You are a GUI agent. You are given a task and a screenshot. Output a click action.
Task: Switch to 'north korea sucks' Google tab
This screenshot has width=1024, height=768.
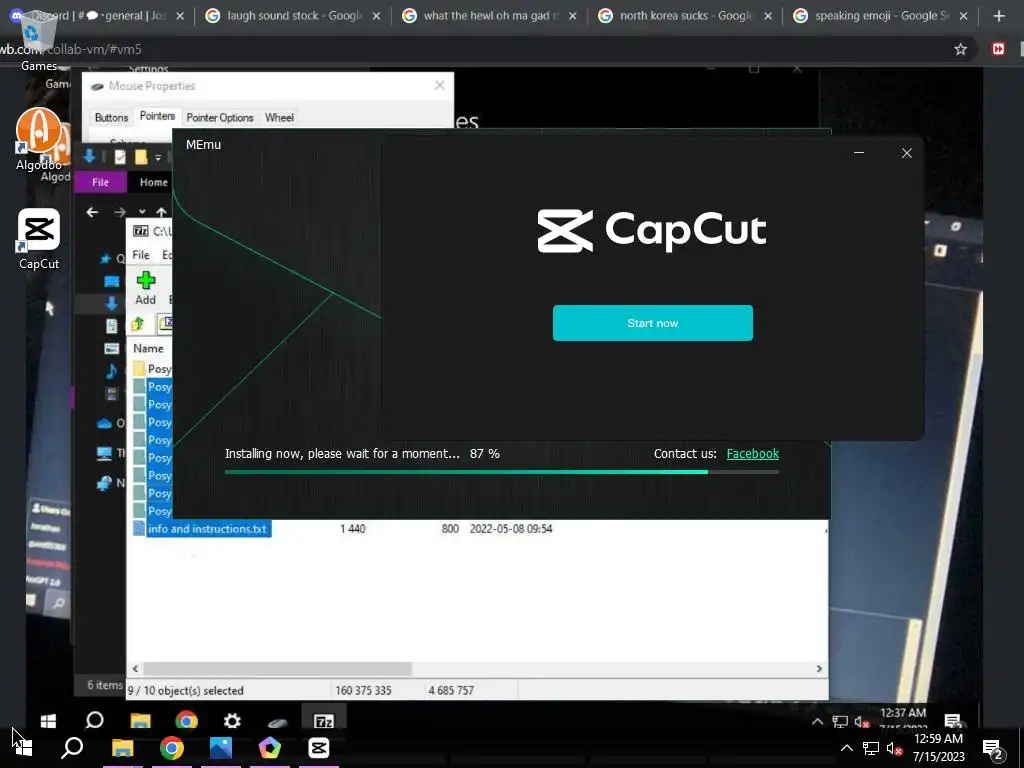click(x=686, y=16)
